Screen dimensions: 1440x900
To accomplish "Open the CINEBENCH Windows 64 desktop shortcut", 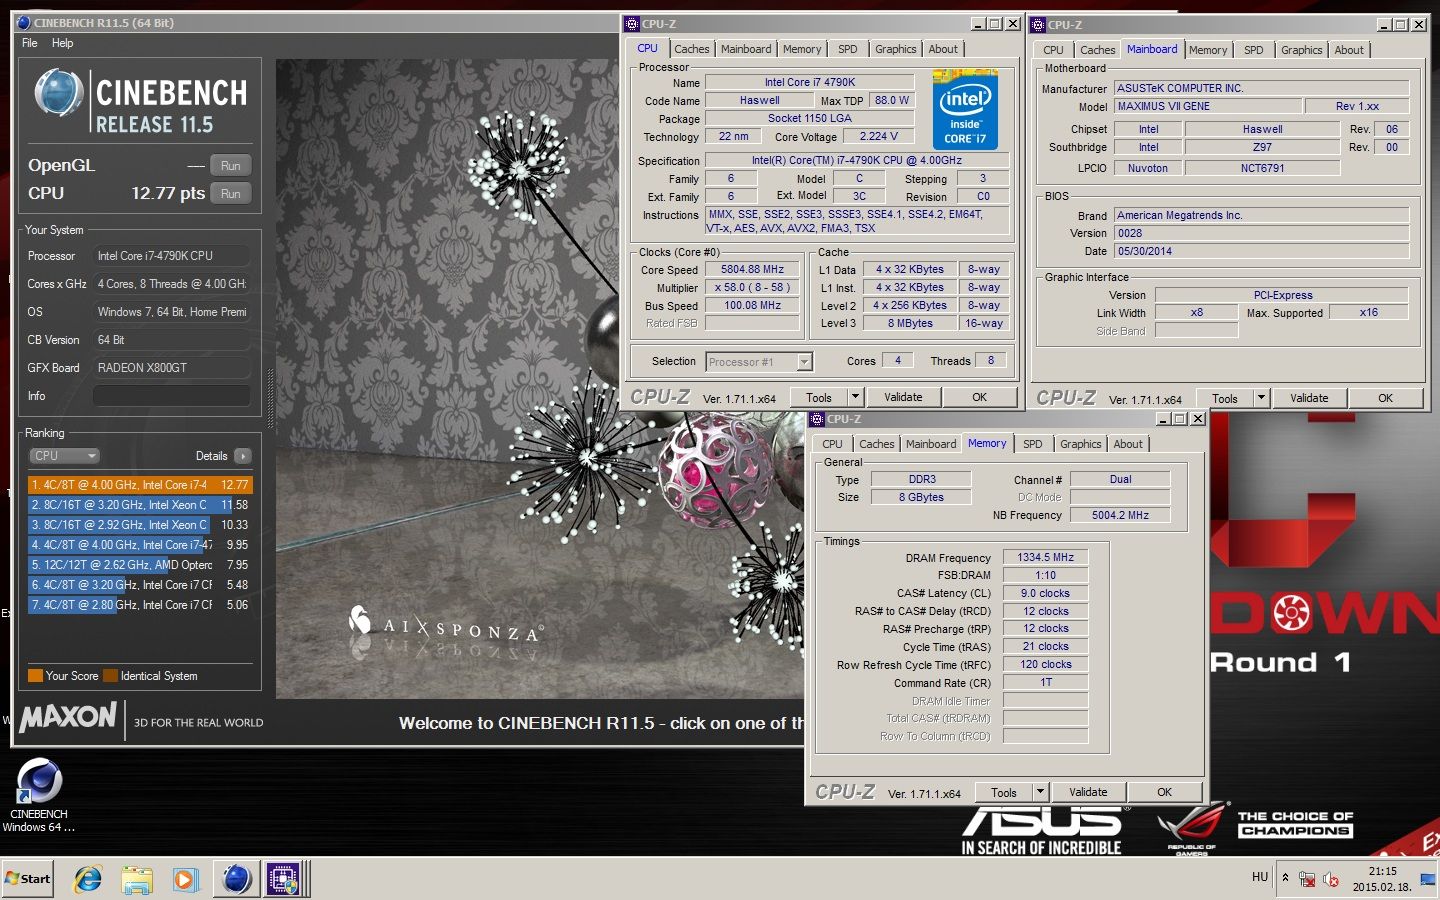I will coord(39,796).
